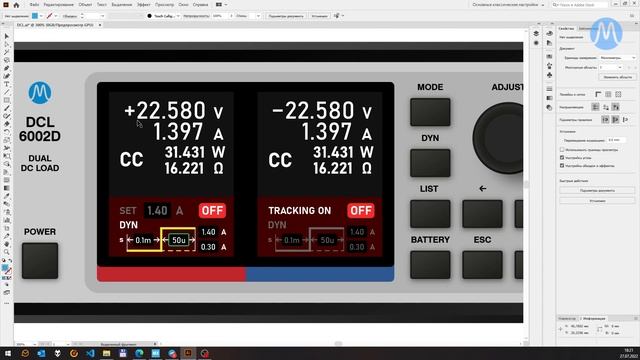The width and height of the screenshot is (640, 360).
Task: Click the blue fill swatch in control bar
Action: coord(35,16)
